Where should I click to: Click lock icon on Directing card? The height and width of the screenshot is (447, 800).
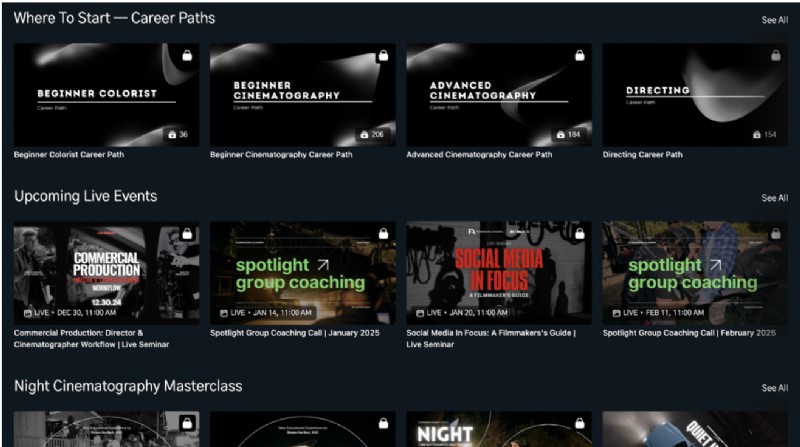coord(775,56)
